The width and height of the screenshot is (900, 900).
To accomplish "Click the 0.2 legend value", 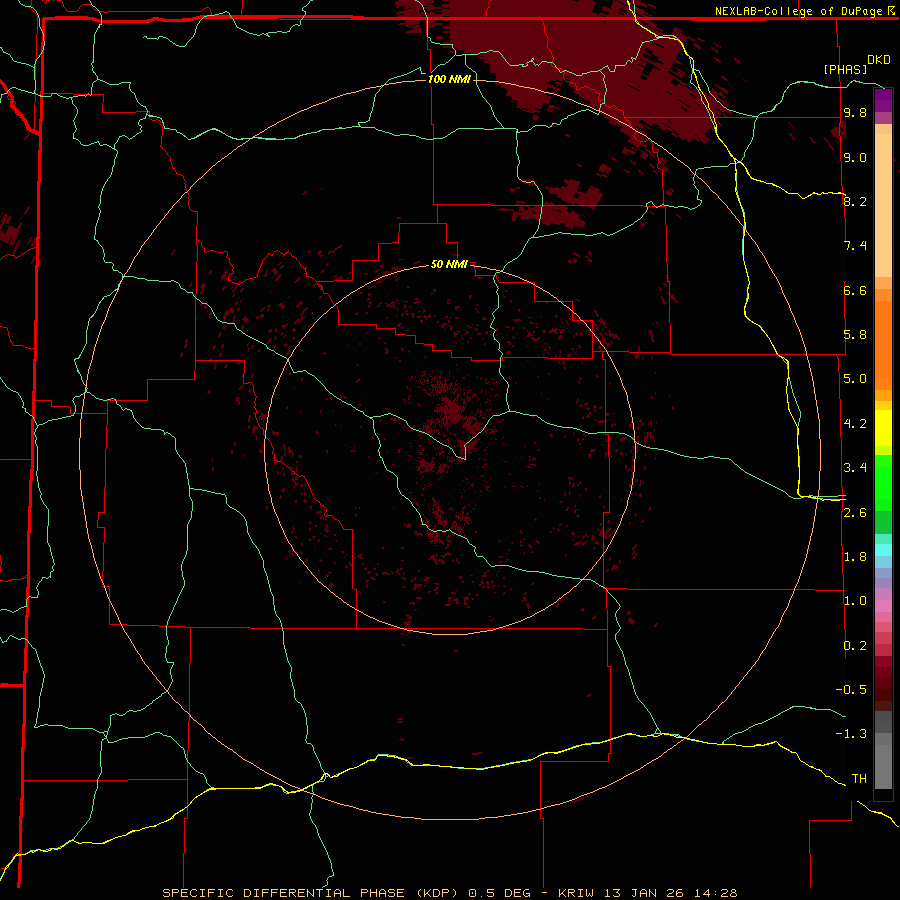I will coord(855,646).
